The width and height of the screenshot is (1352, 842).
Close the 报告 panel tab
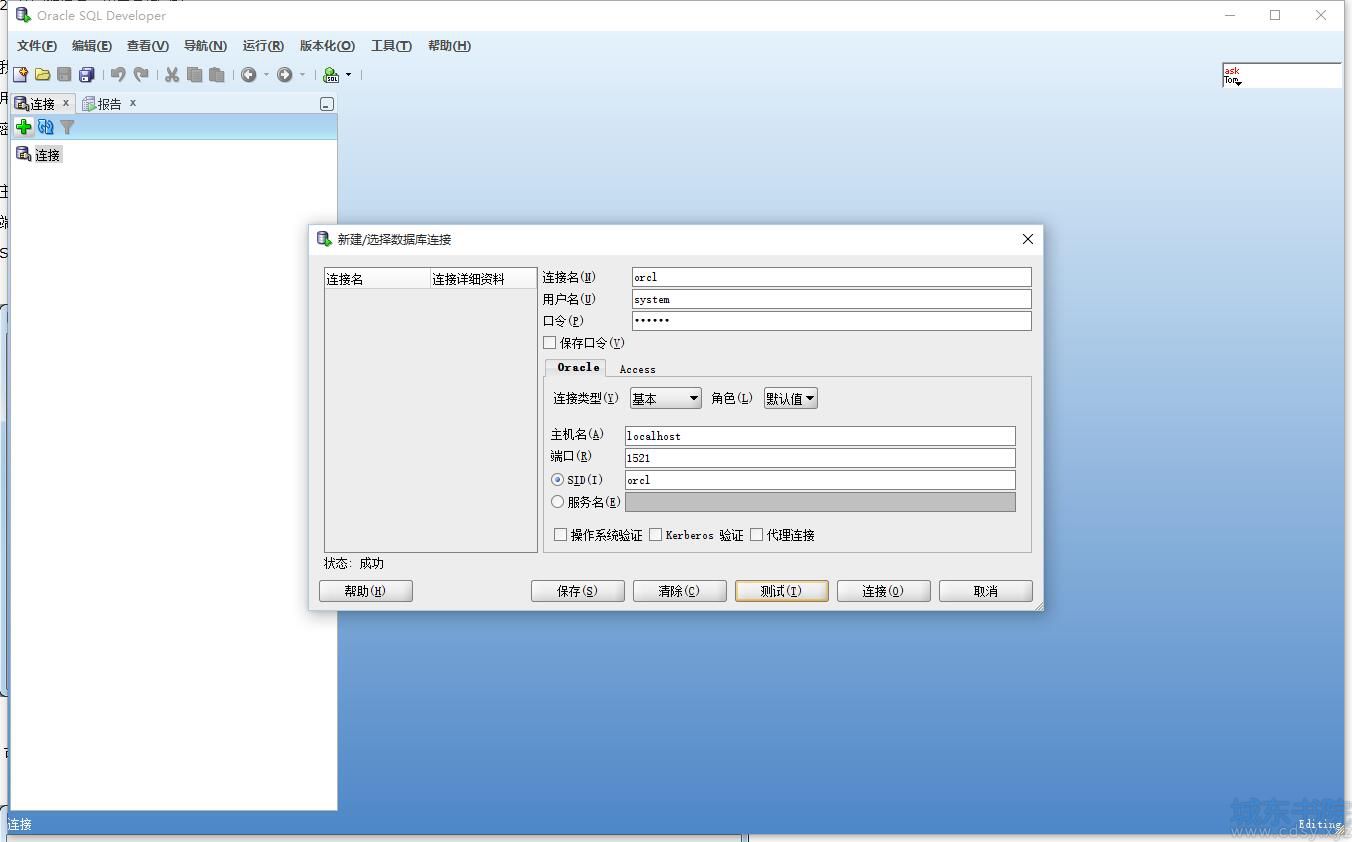132,103
